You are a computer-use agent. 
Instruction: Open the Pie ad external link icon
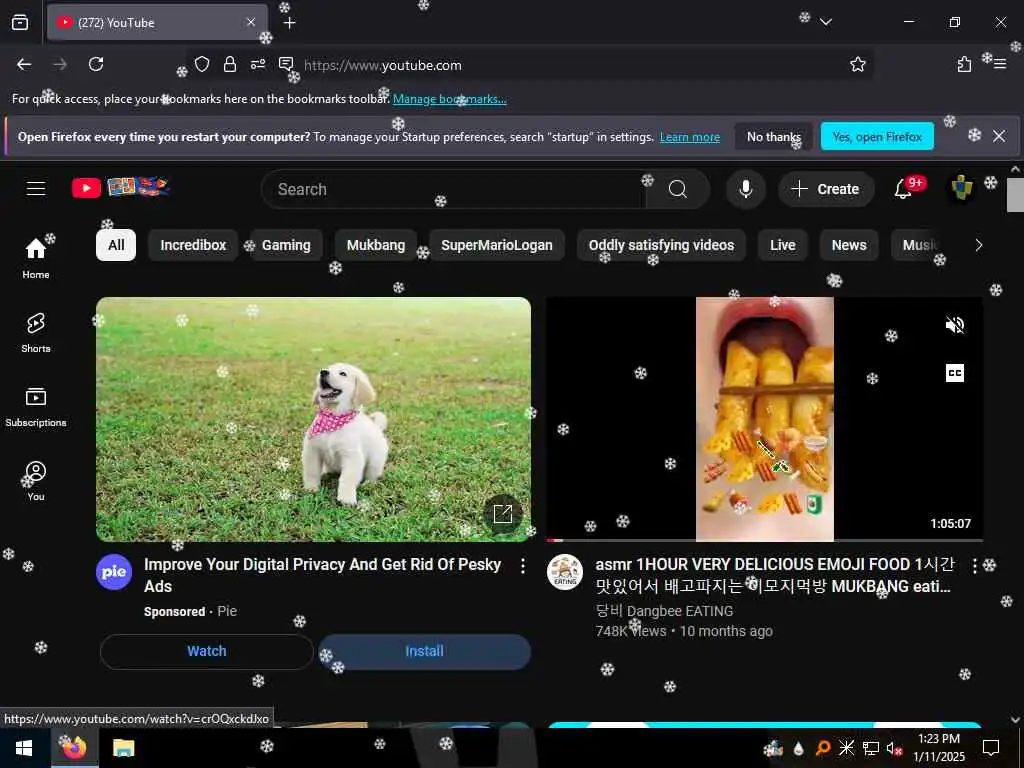click(503, 514)
